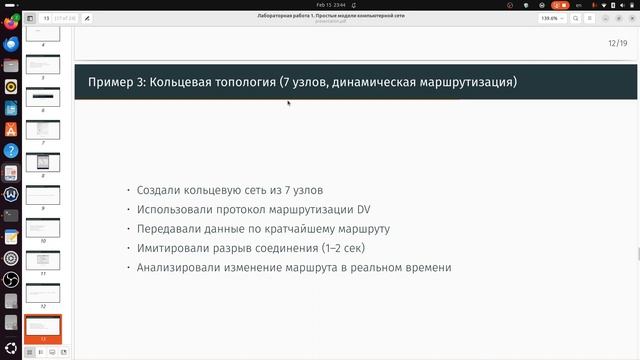
Task: Open the keyboard language indicator
Action: click(578, 5)
